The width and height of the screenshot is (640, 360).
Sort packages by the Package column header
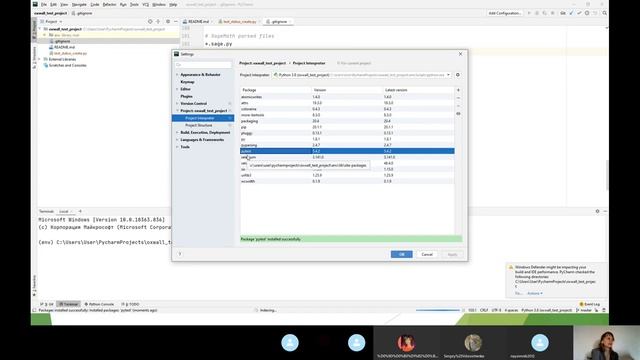click(276, 90)
